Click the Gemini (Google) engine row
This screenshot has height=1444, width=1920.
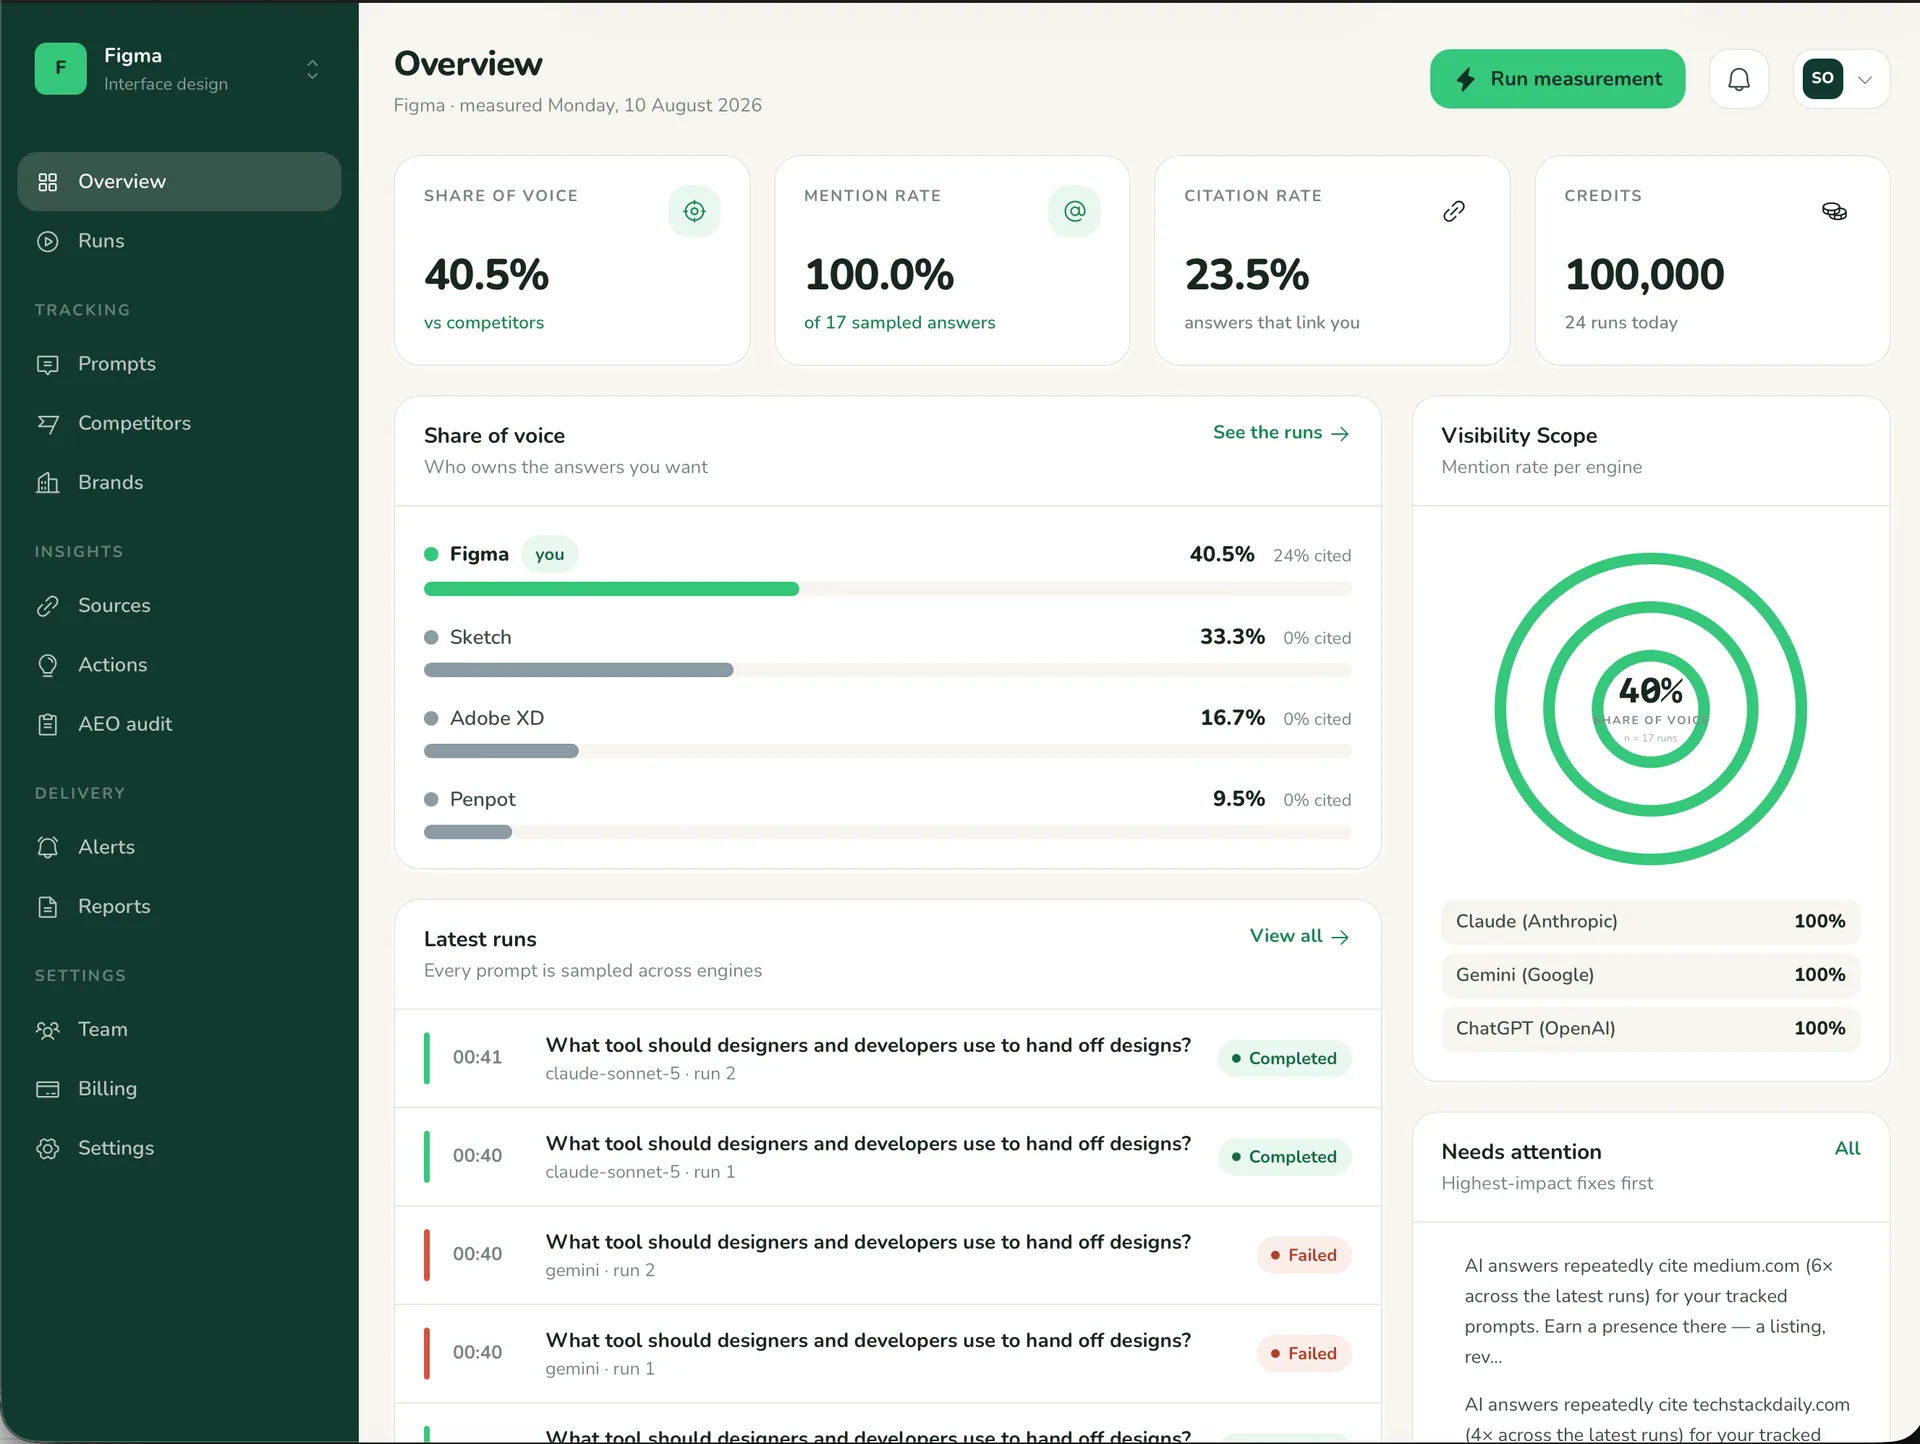(x=1650, y=975)
